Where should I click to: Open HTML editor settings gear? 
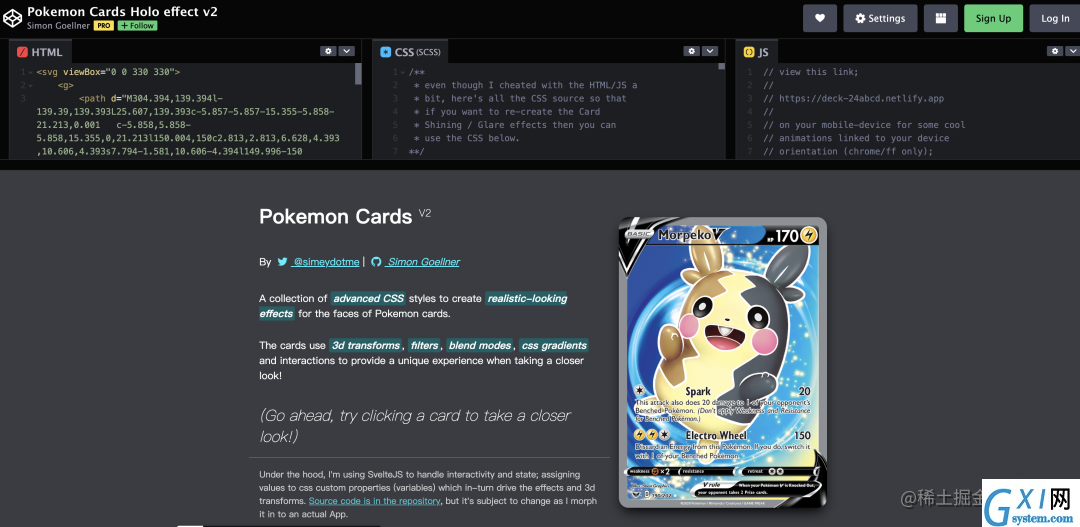(x=328, y=51)
